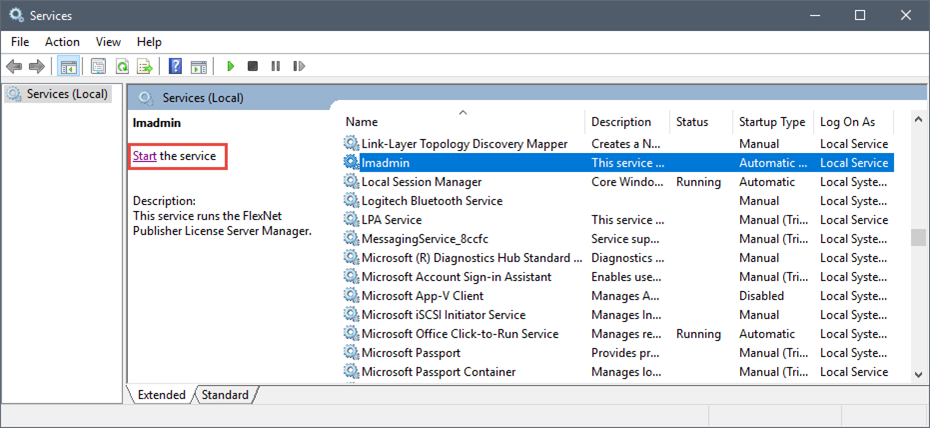
Task: Select Microsoft Account Sign-in Assistant service
Action: [619, 276]
